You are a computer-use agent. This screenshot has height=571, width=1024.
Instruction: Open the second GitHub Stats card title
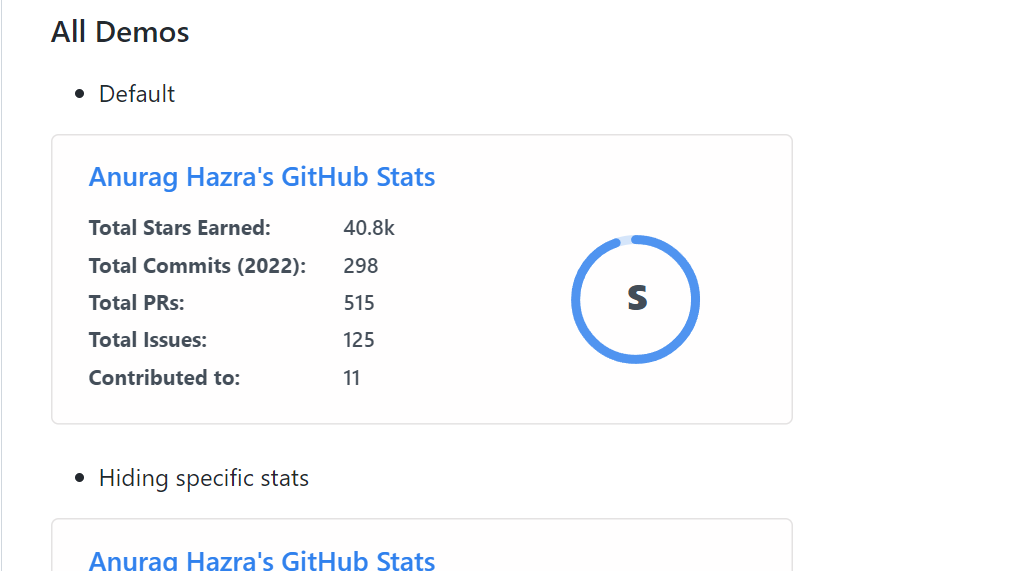(x=262, y=560)
